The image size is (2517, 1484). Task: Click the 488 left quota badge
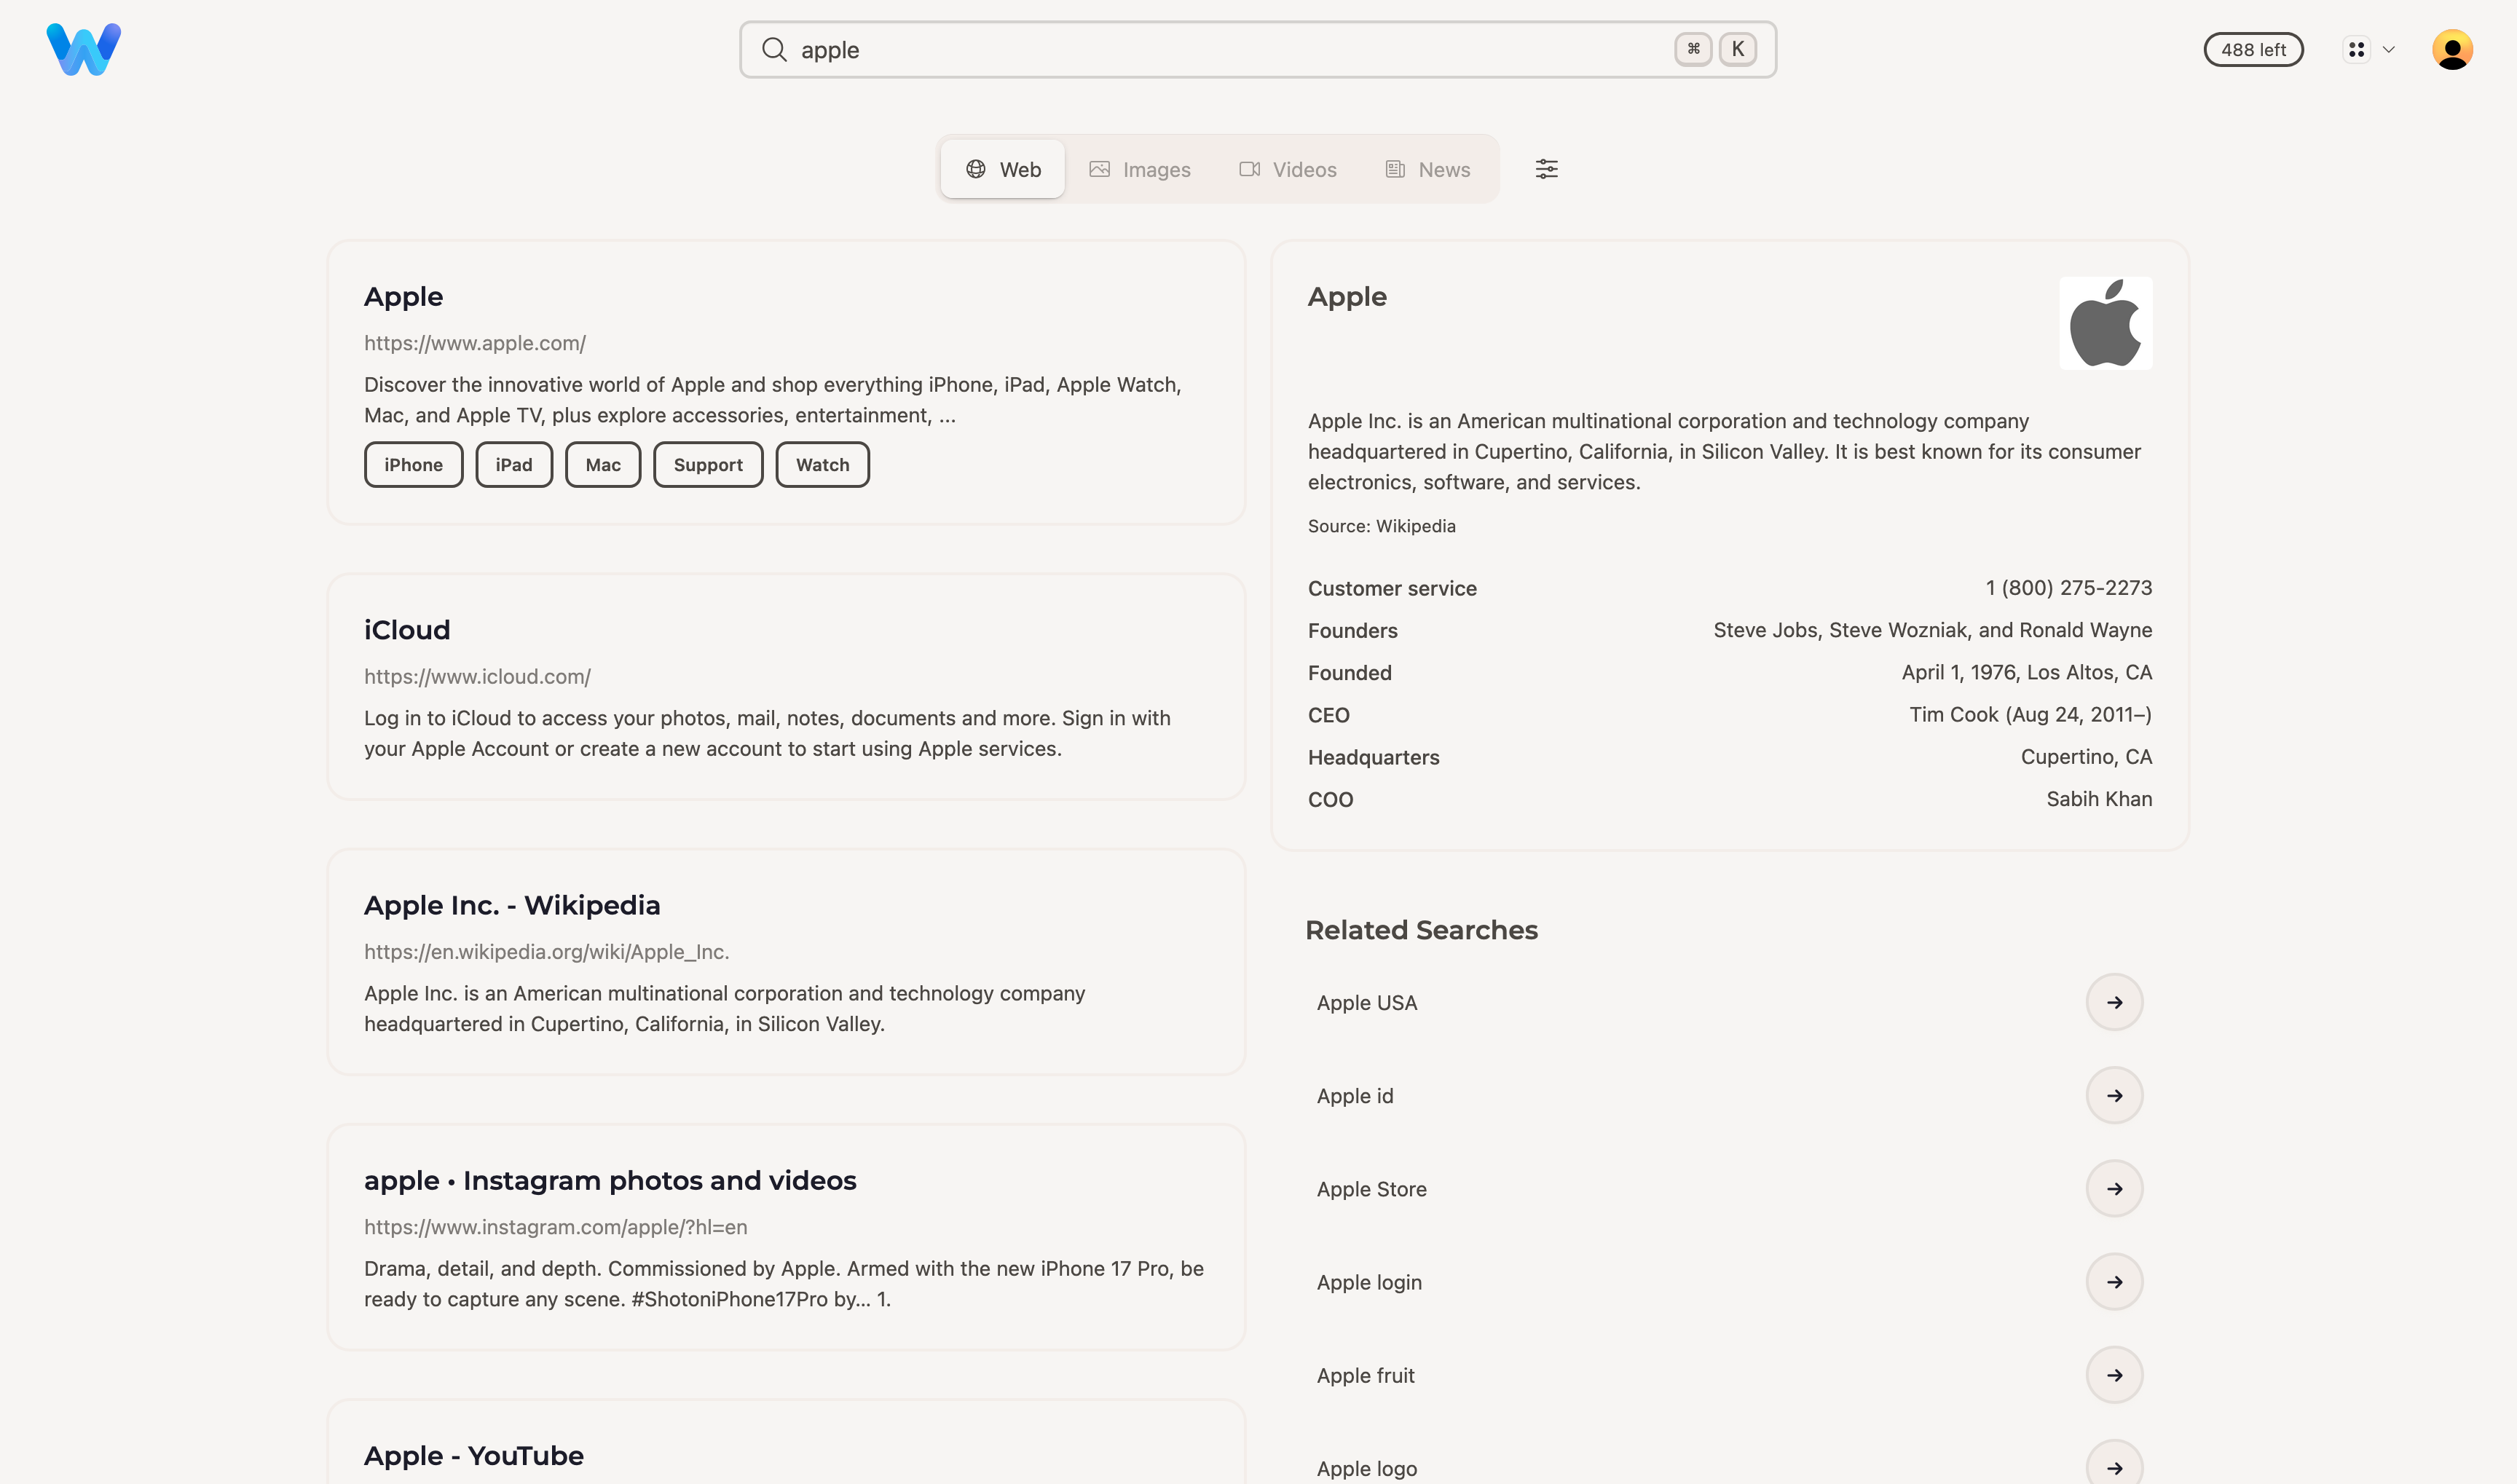(2253, 50)
